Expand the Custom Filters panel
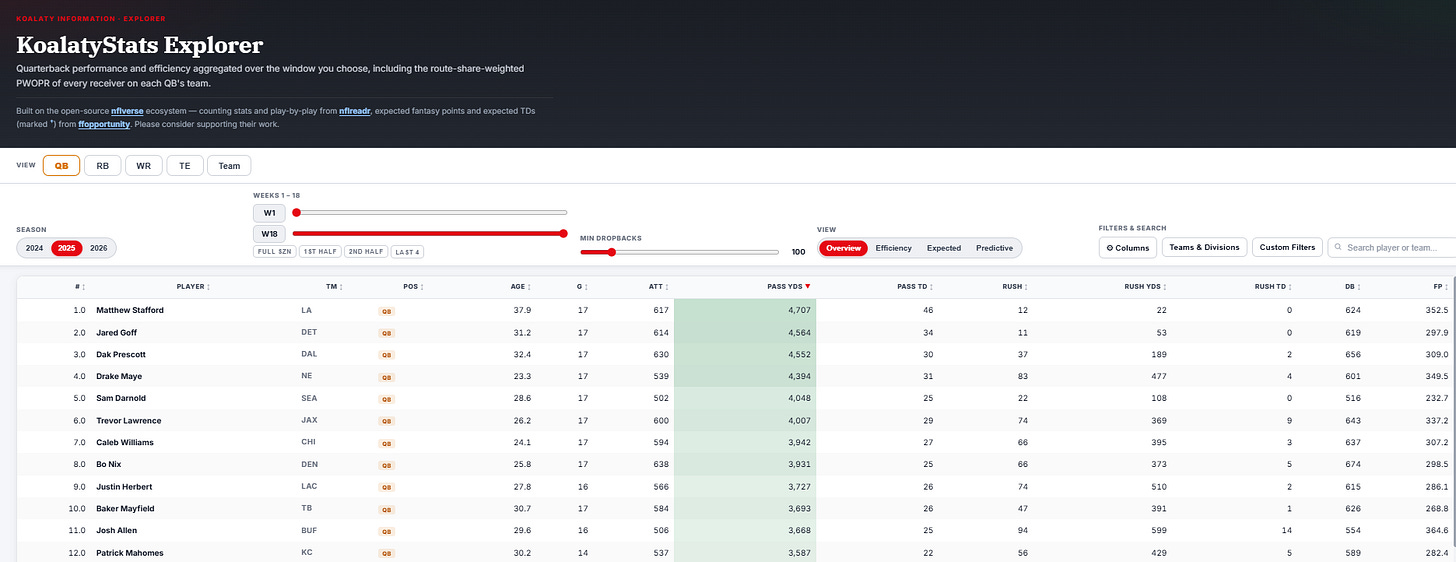The width and height of the screenshot is (1456, 562). coord(1288,247)
